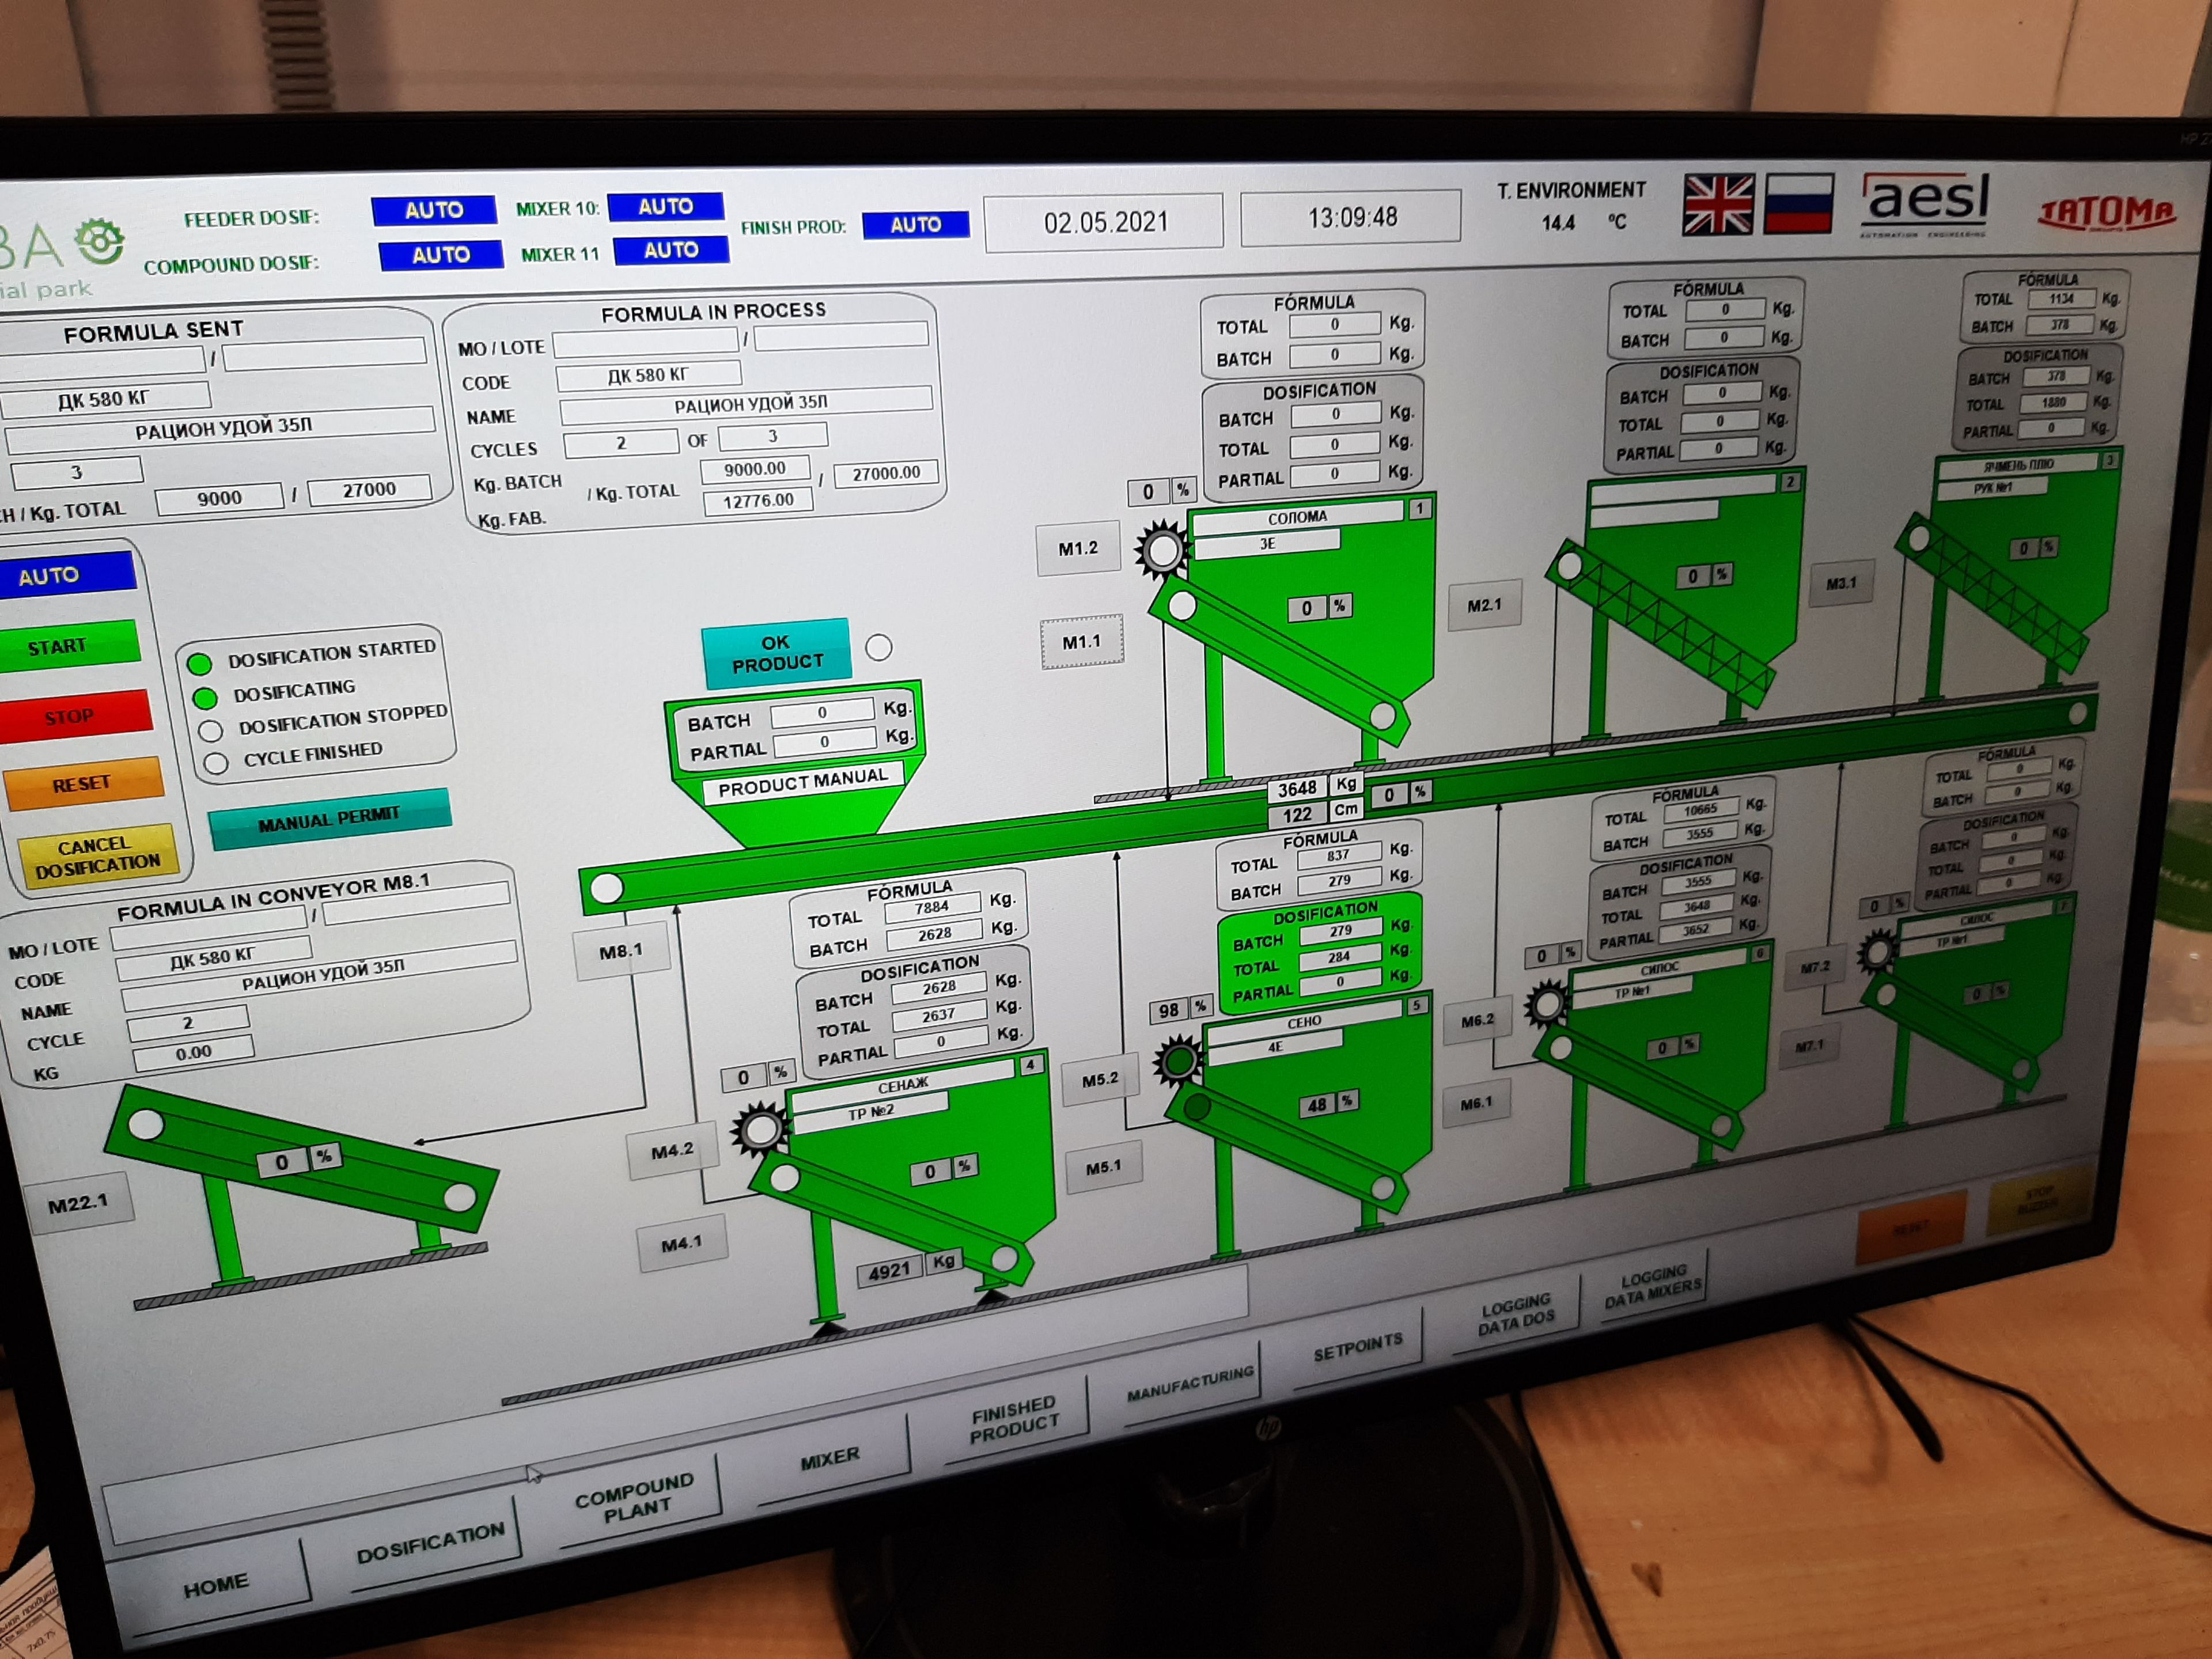
Task: Open the DOSIFICATION tab
Action: coord(431,1543)
